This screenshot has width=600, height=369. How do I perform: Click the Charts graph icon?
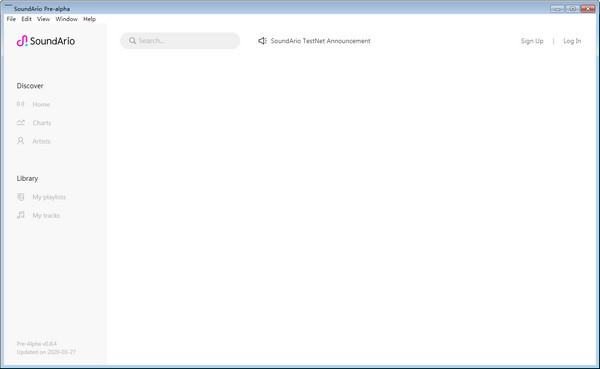tap(21, 122)
